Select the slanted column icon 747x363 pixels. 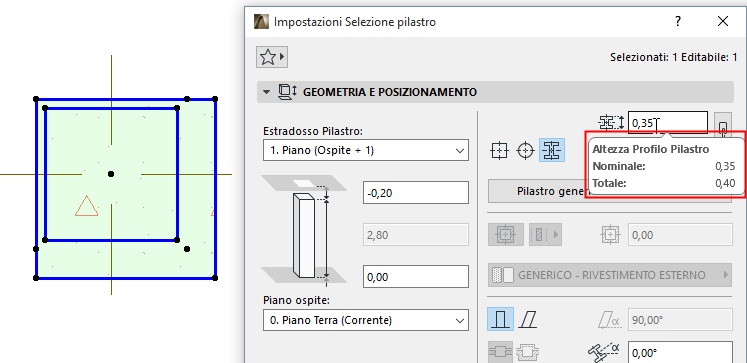[528, 319]
